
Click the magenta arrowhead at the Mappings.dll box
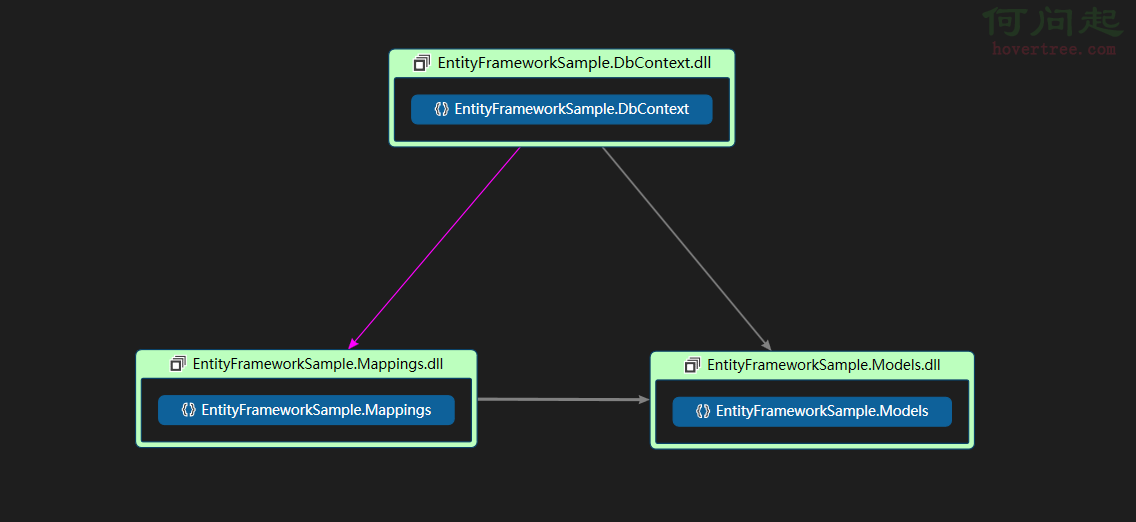coord(353,343)
